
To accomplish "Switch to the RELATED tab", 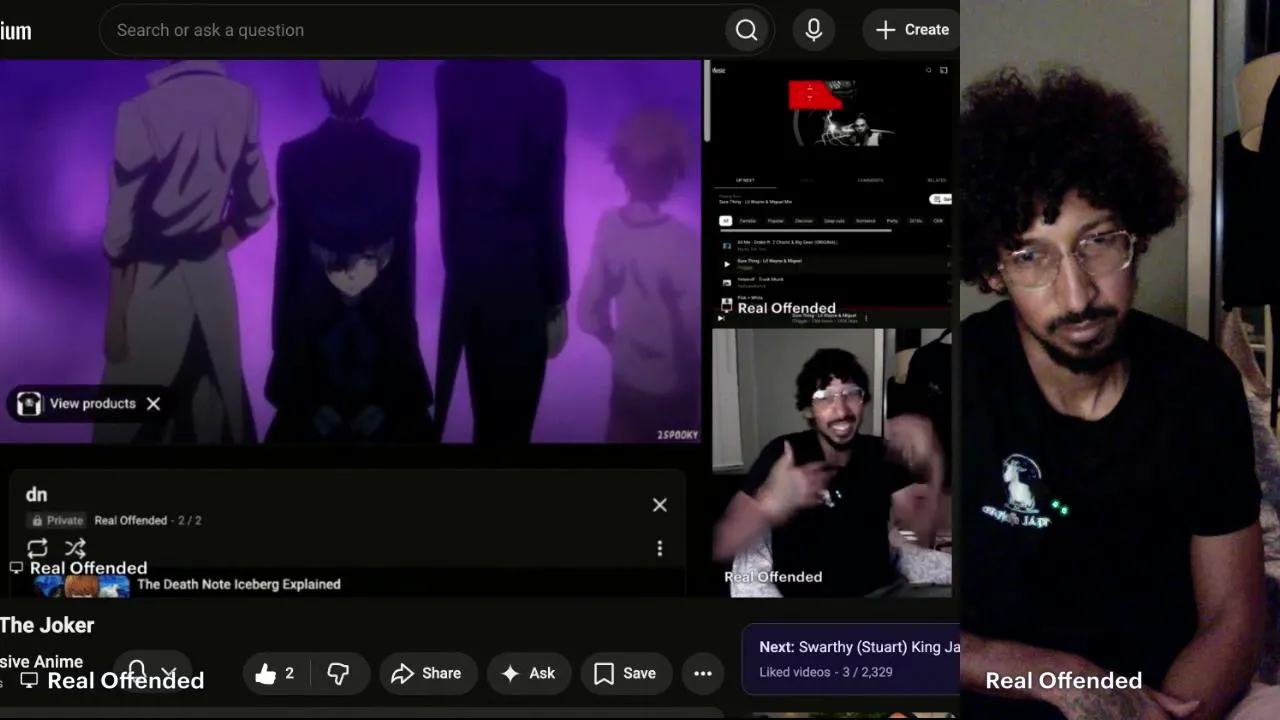I will tap(937, 180).
